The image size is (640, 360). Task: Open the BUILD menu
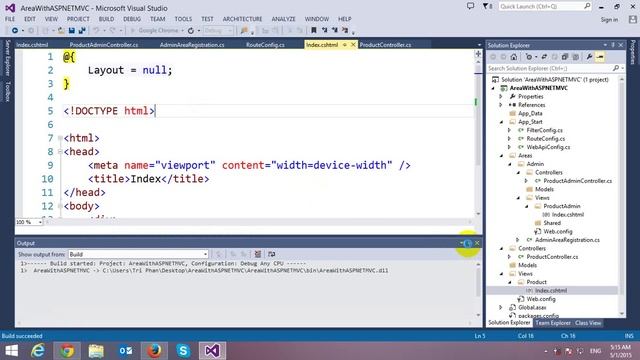click(x=107, y=19)
